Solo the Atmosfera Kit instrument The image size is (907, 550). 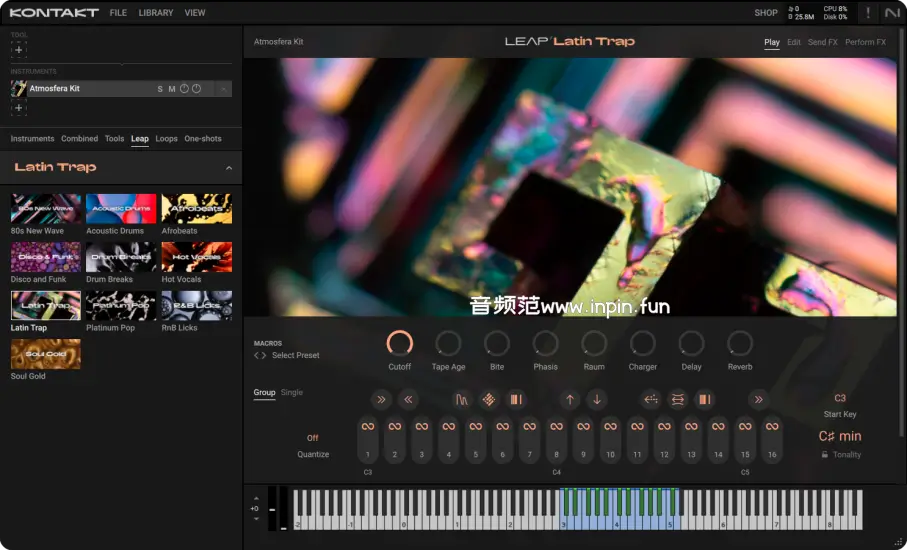[x=159, y=89]
